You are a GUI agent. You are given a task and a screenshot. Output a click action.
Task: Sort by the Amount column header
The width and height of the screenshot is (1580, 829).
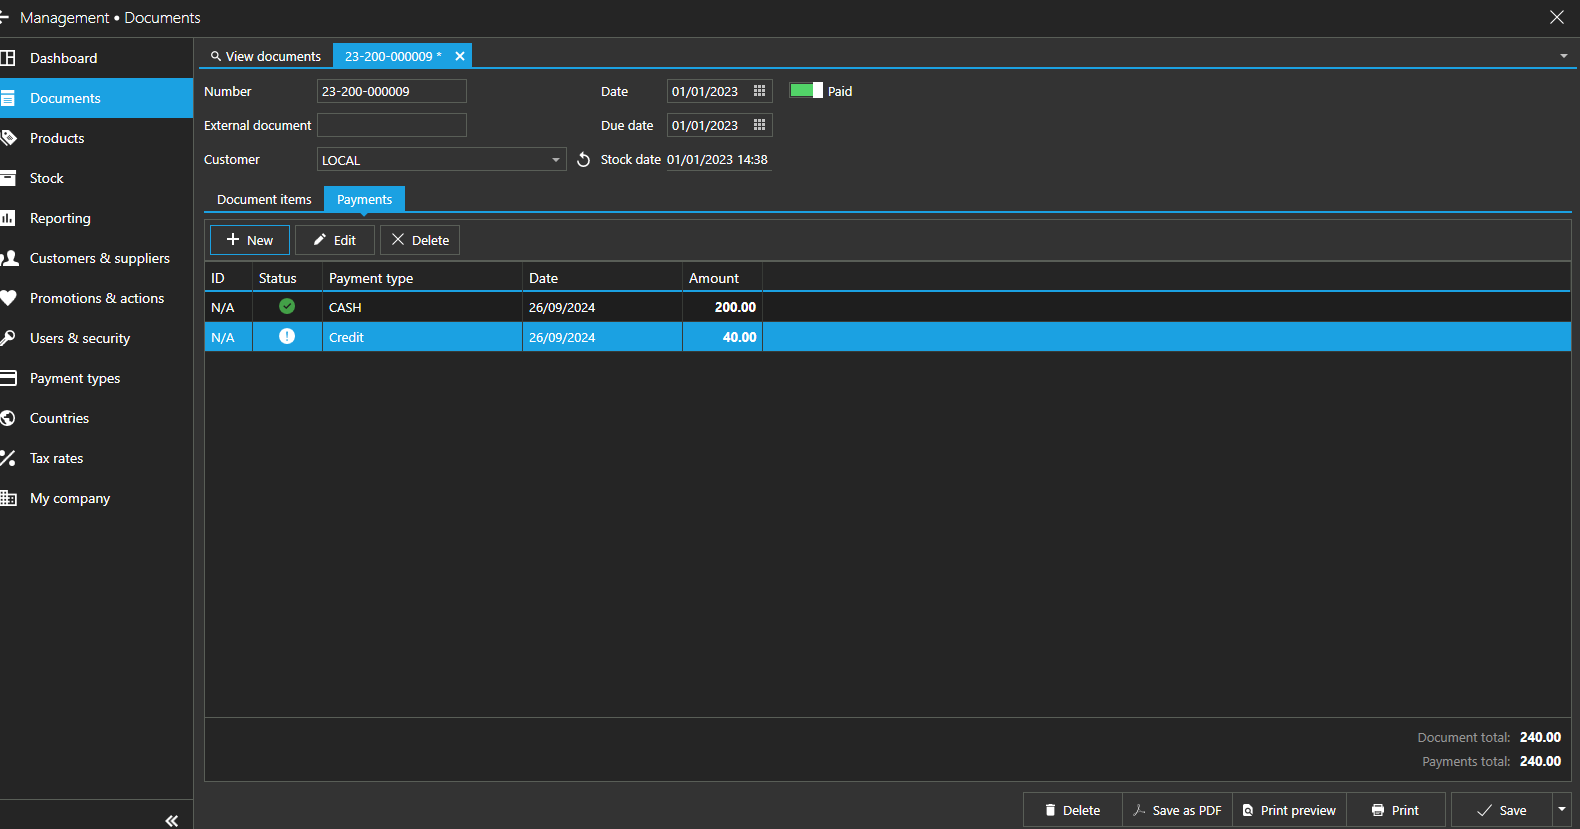[x=714, y=278]
